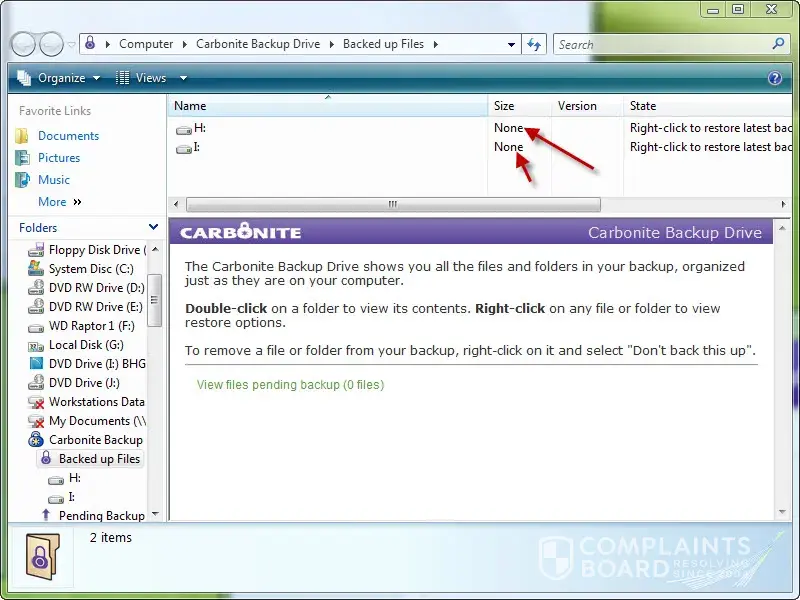Select System Disc (C:) in folder tree

81,268
